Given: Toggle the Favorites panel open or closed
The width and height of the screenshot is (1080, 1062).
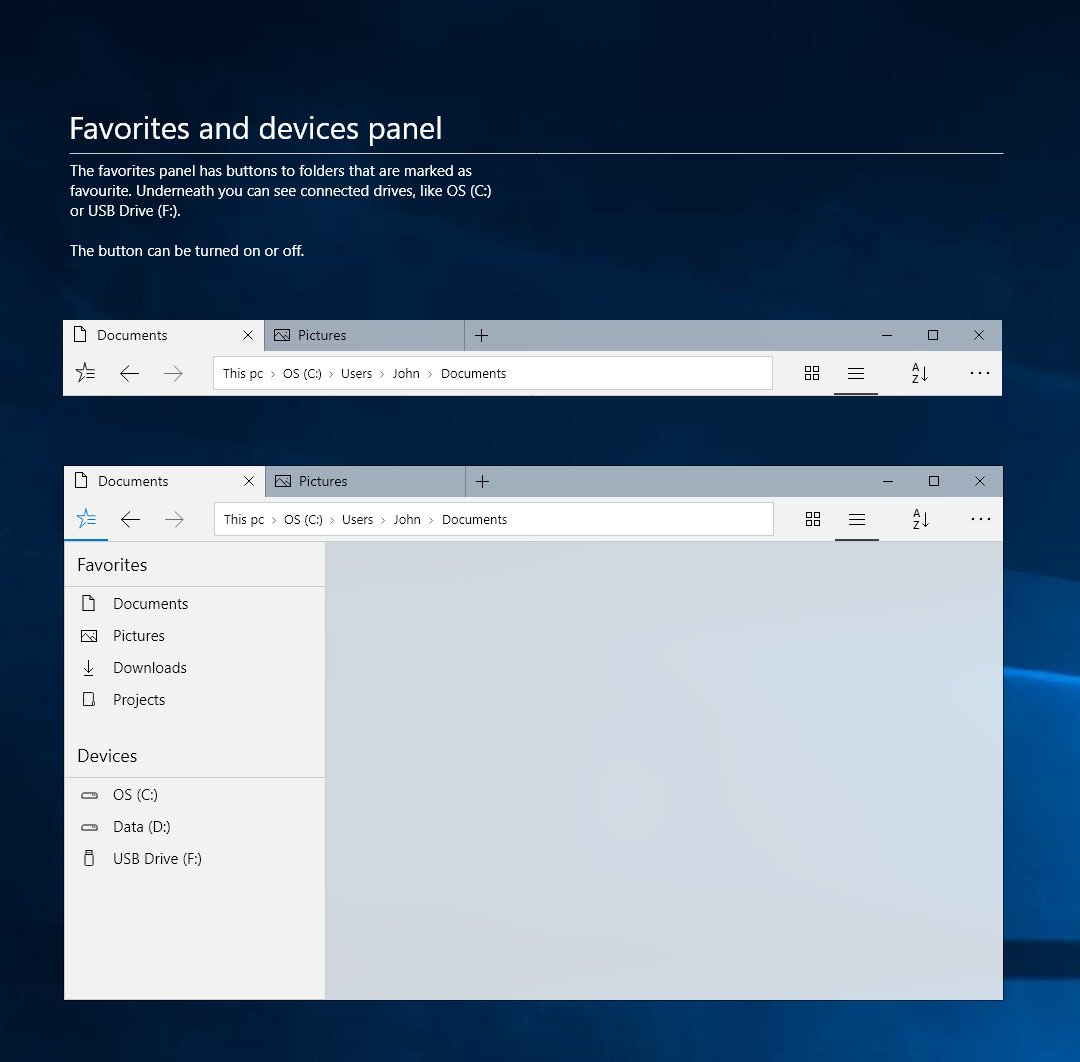Looking at the screenshot, I should click(85, 519).
